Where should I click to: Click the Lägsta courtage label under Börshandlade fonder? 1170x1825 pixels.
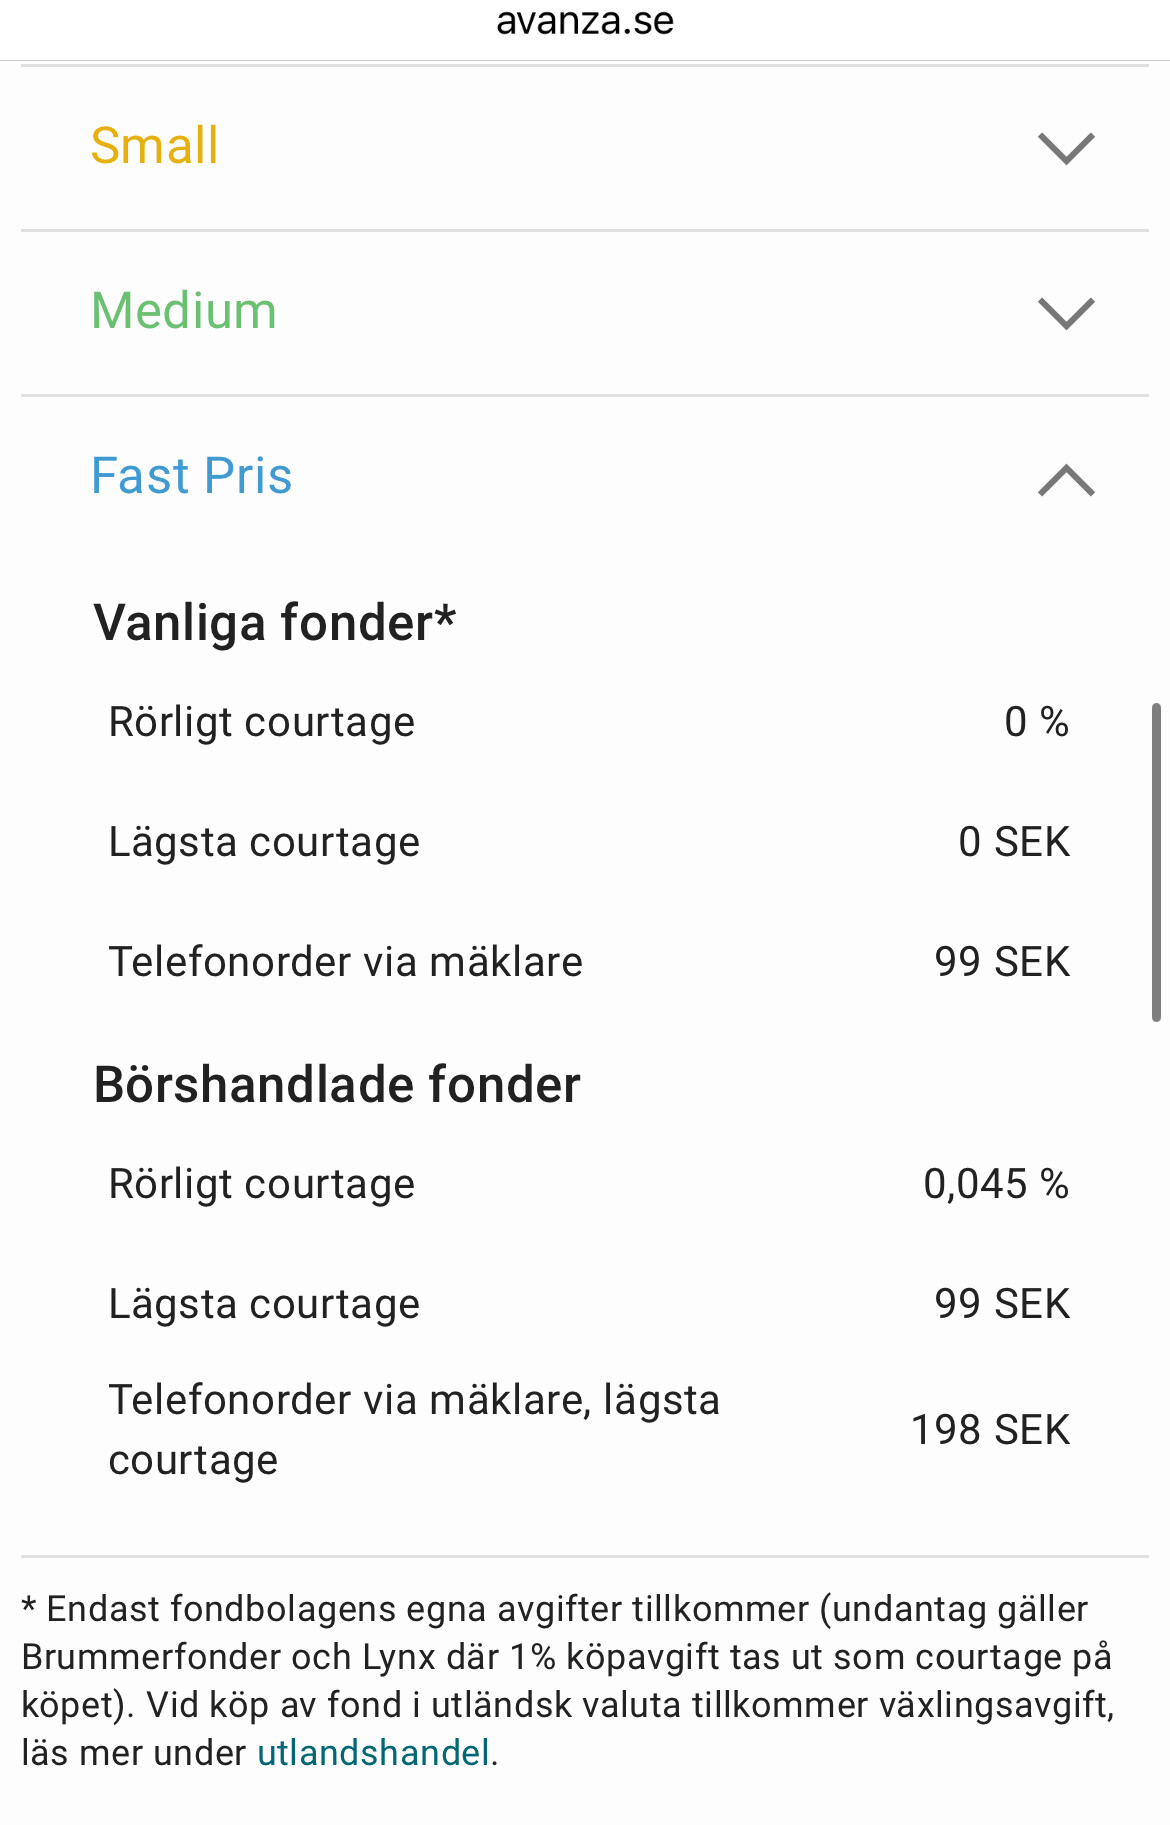click(x=264, y=1304)
